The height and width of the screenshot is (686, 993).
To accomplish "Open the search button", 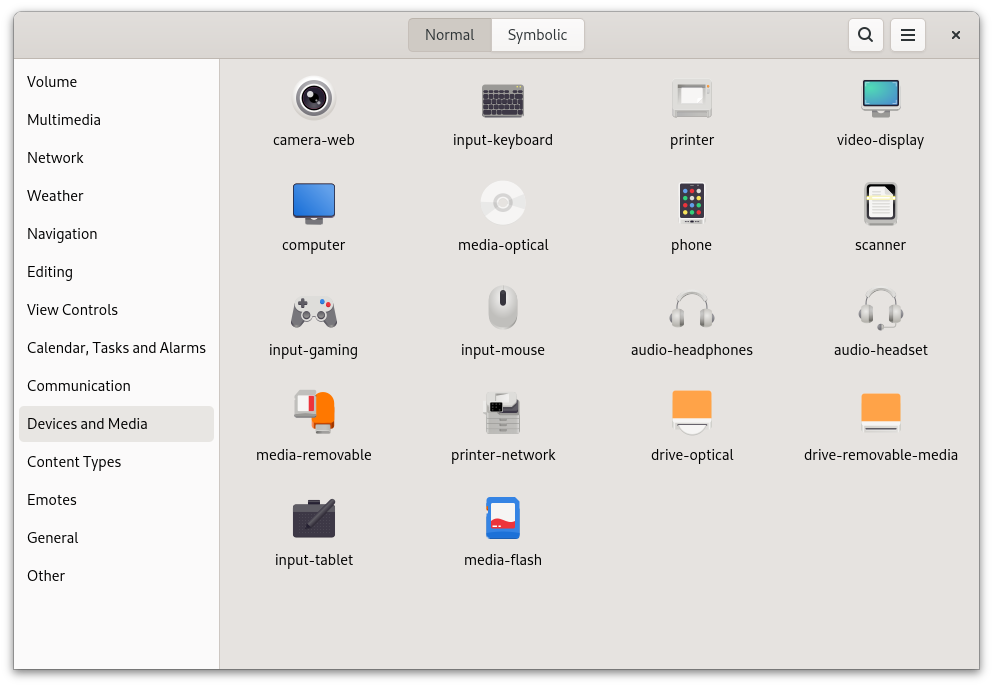I will [865, 35].
